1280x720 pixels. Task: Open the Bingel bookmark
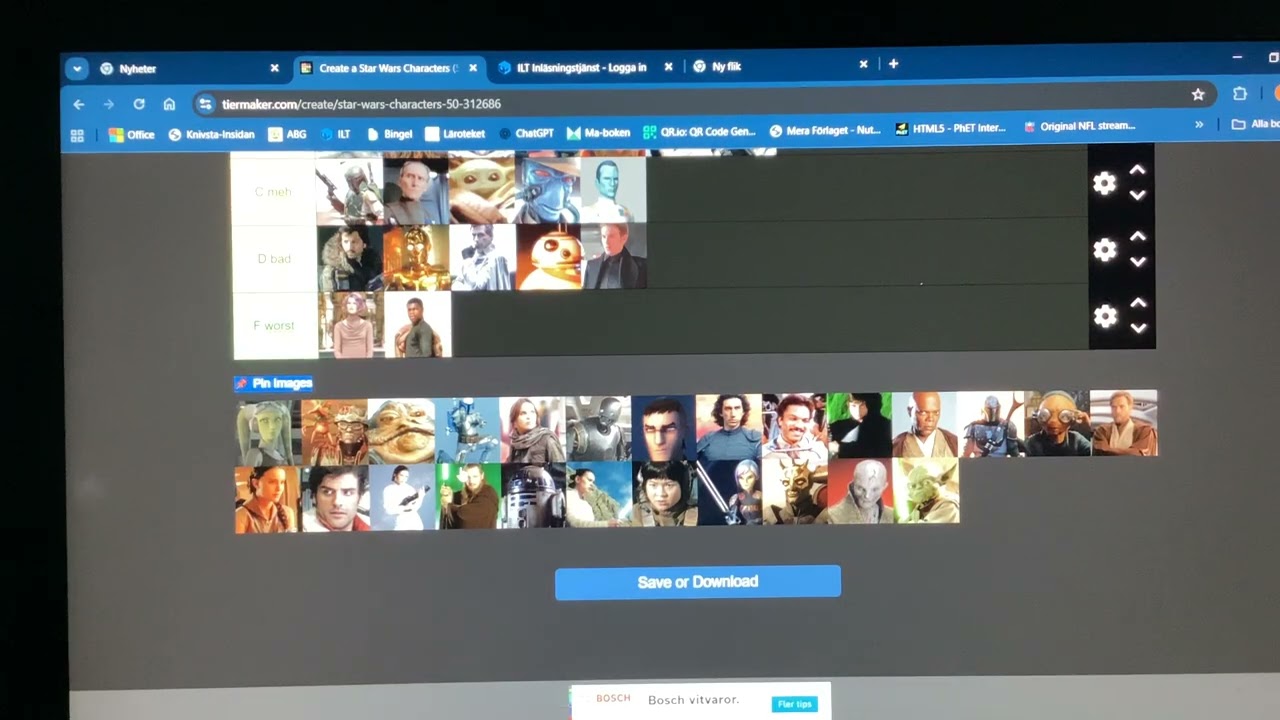coord(389,133)
